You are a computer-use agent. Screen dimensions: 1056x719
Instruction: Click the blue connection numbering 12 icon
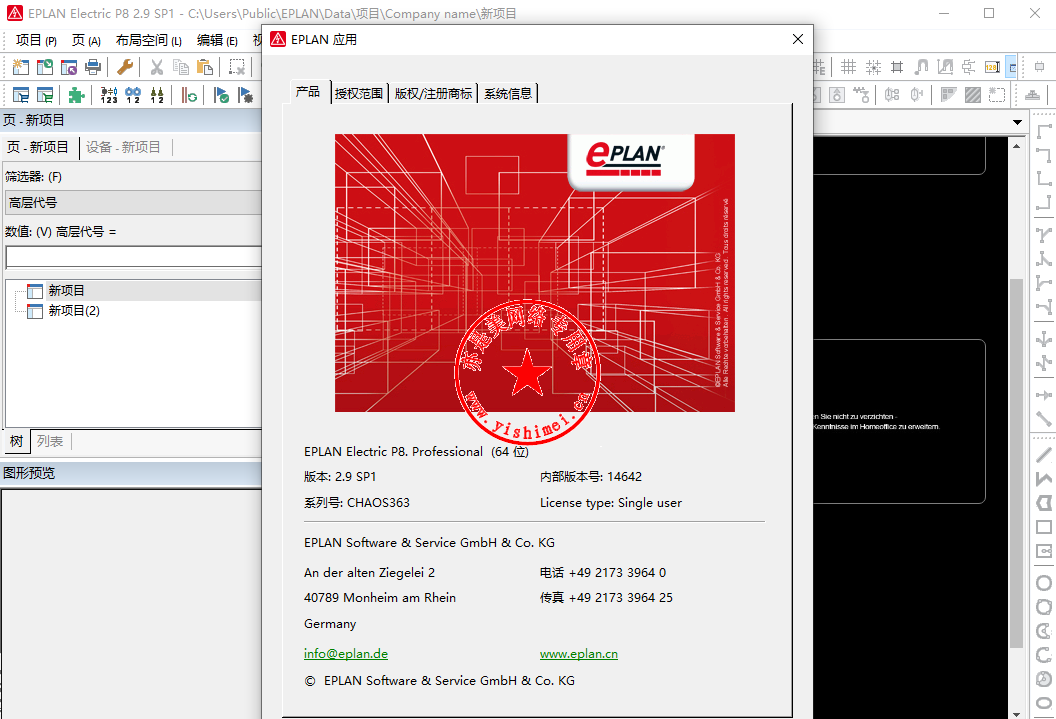point(133,95)
